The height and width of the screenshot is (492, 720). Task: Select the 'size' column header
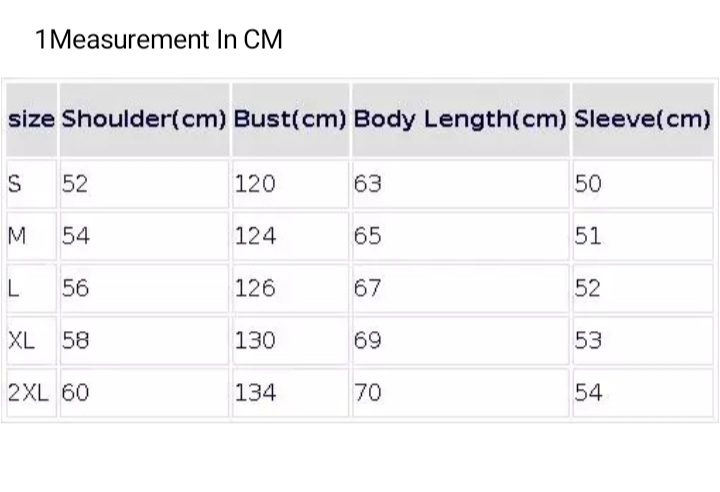point(31,119)
